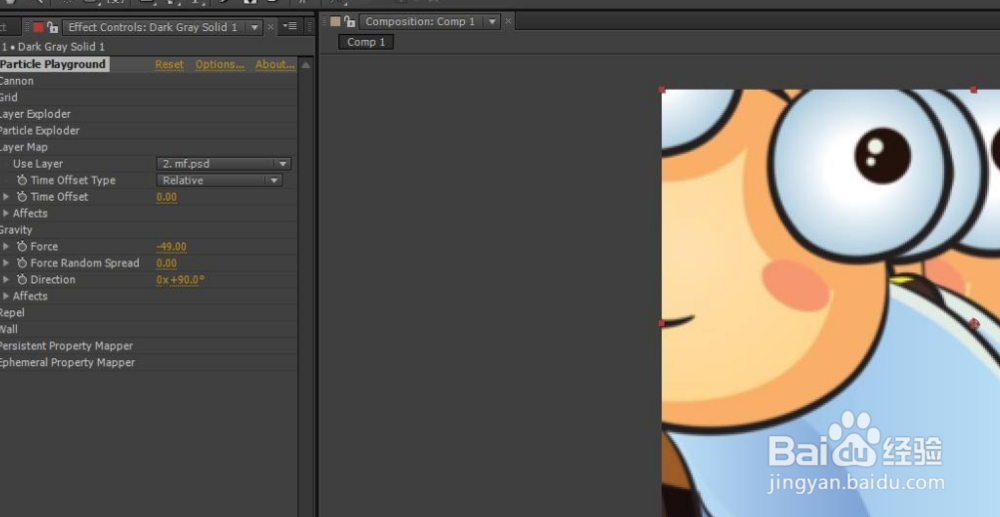
Task: Click the Effect Controls scroll-up arrow
Action: point(306,64)
